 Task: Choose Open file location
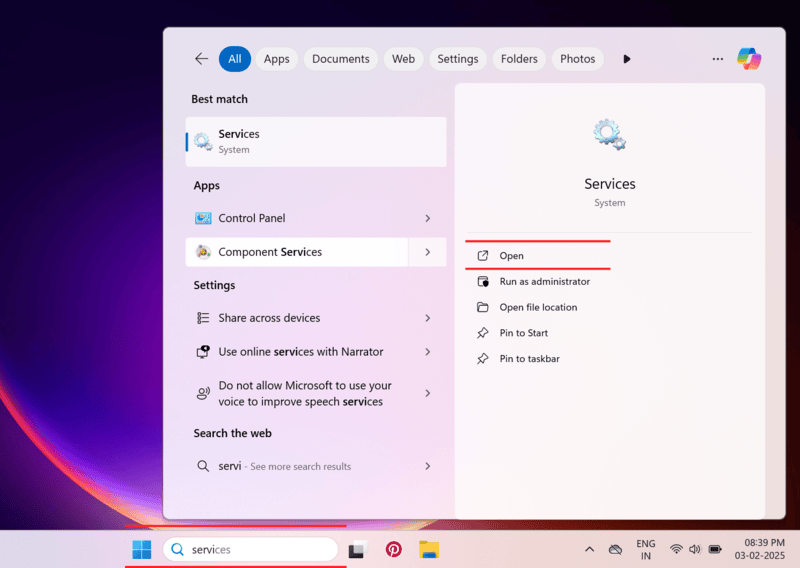[x=538, y=307]
